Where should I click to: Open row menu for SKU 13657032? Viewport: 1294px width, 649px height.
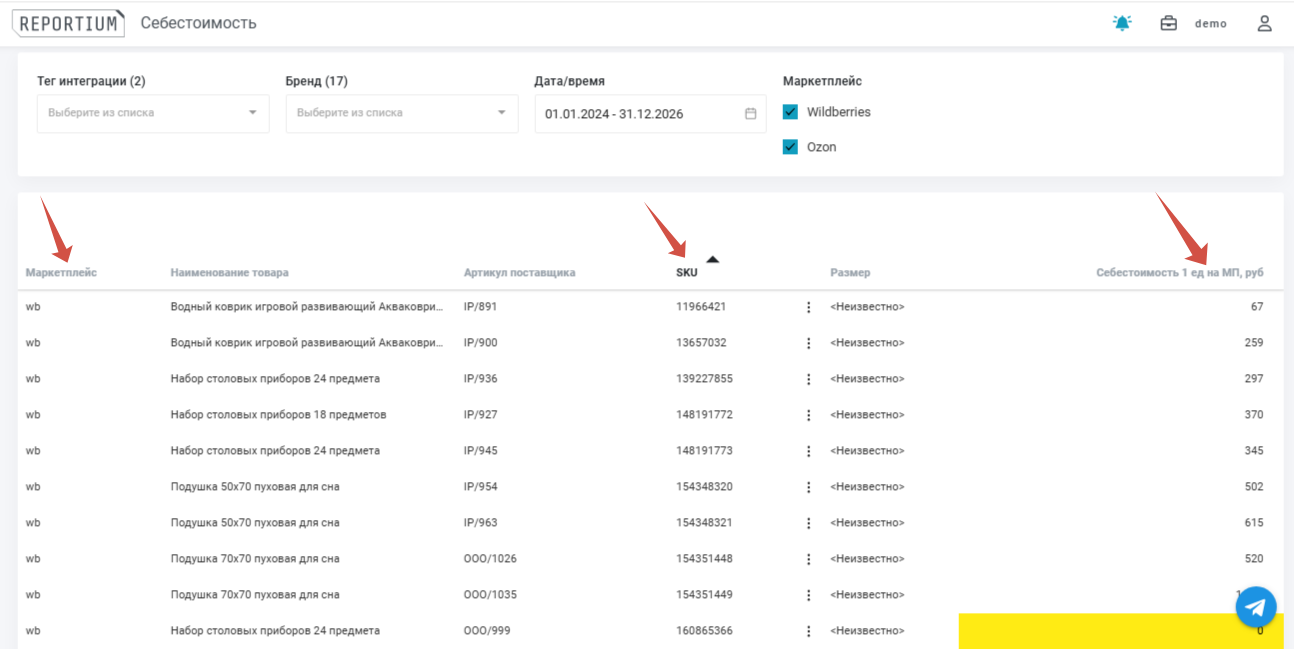point(809,343)
